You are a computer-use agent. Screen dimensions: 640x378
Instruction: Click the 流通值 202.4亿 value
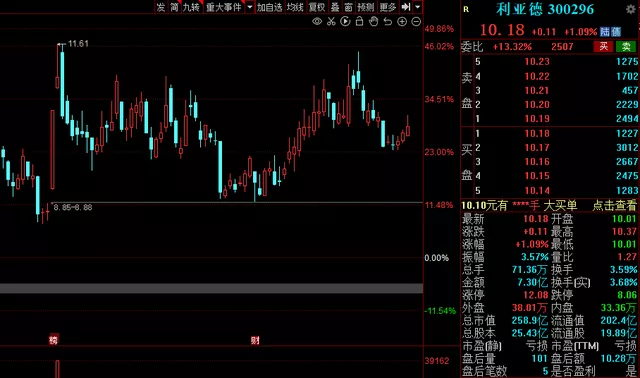(619, 320)
